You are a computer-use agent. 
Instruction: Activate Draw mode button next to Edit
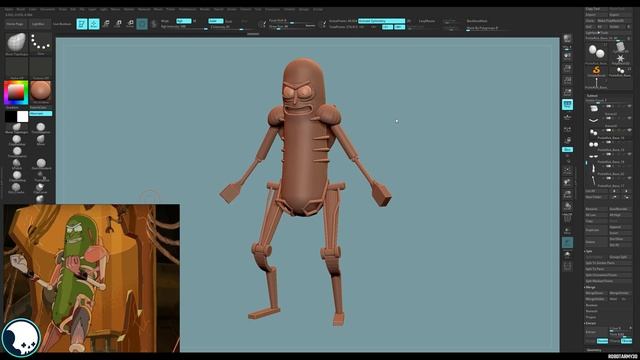click(94, 24)
